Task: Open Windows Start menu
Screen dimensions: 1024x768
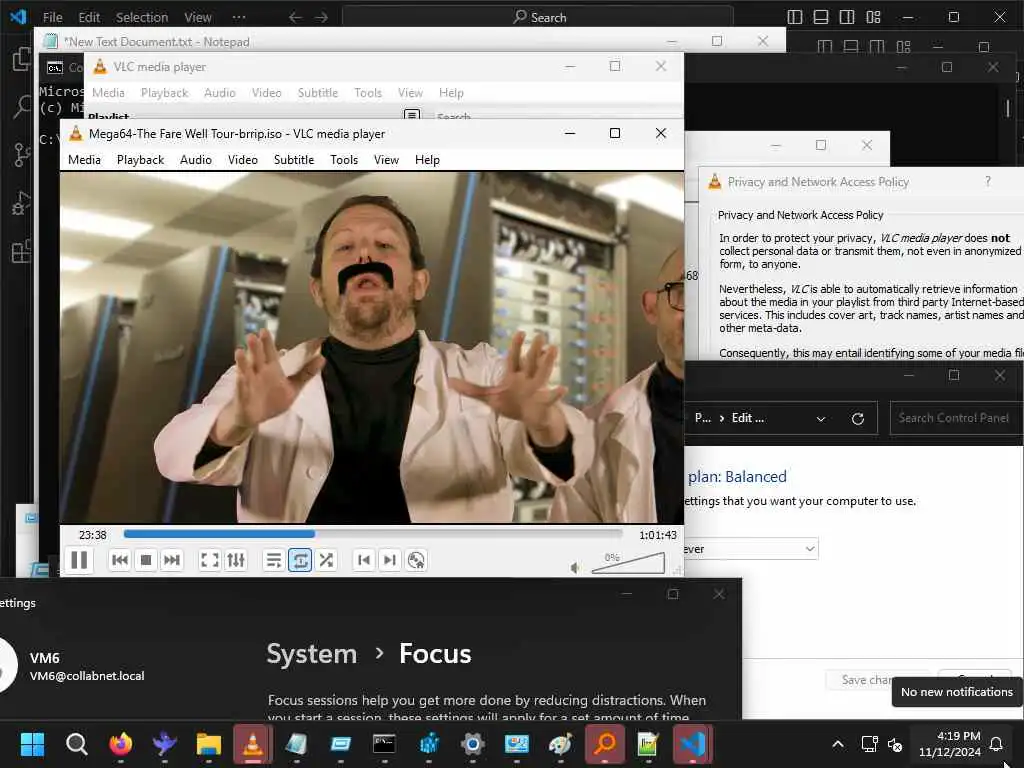Action: tap(32, 744)
